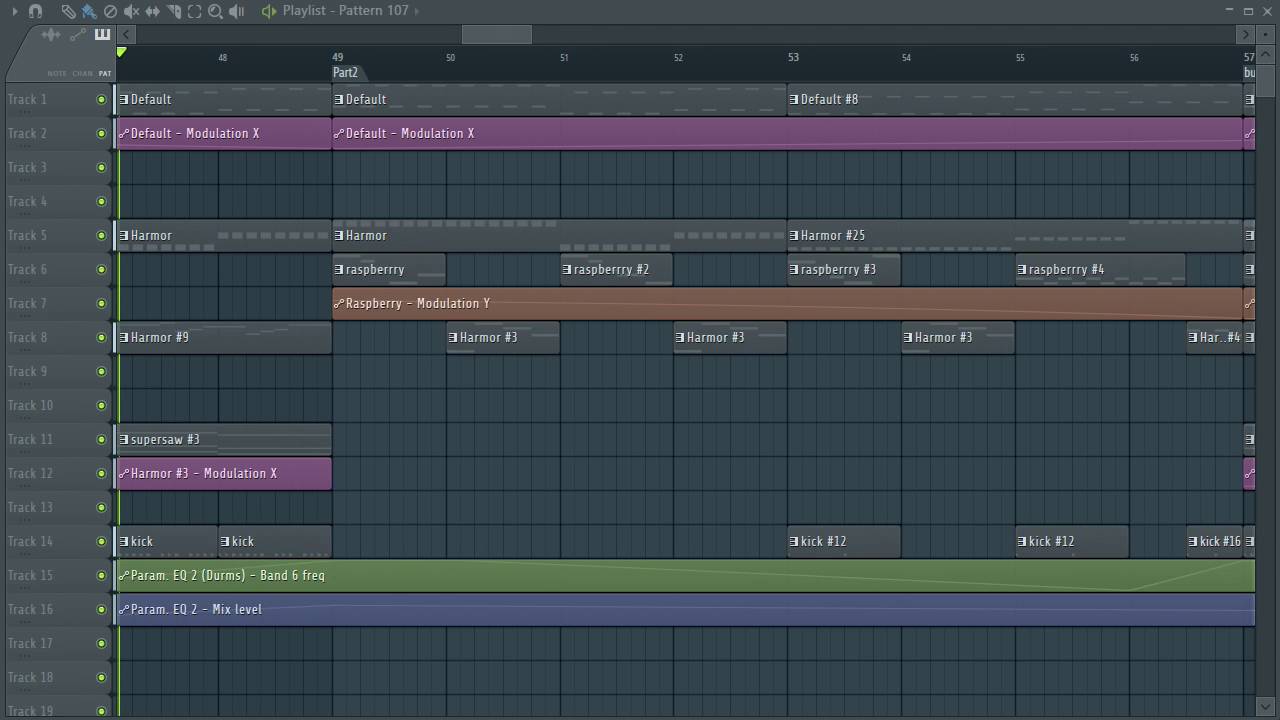Click bar number 53 on timeline ruler

pyautogui.click(x=793, y=57)
